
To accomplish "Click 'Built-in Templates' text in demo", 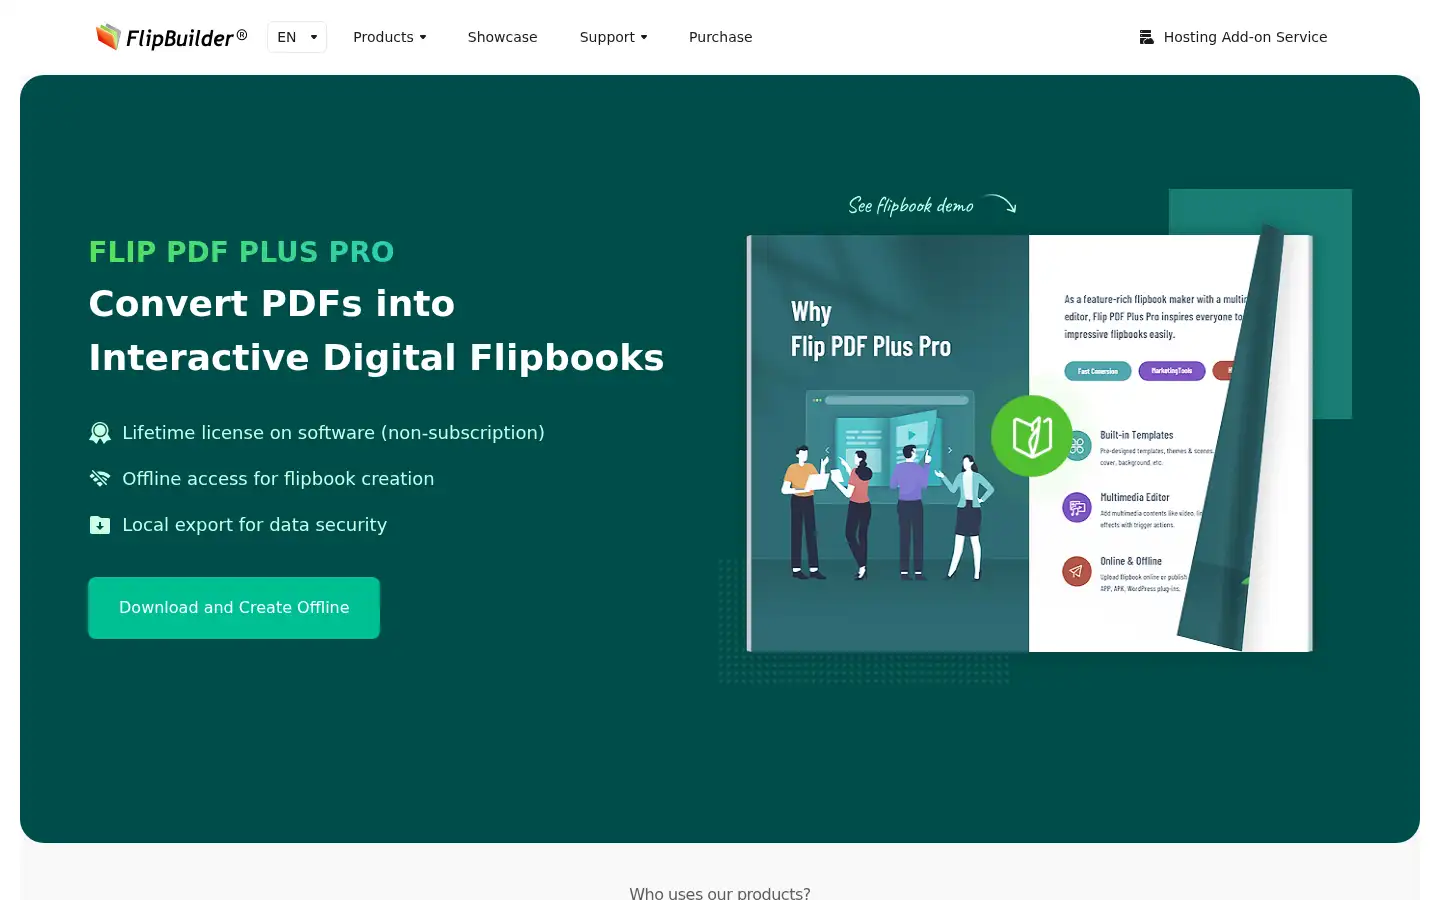I will click(x=1137, y=435).
